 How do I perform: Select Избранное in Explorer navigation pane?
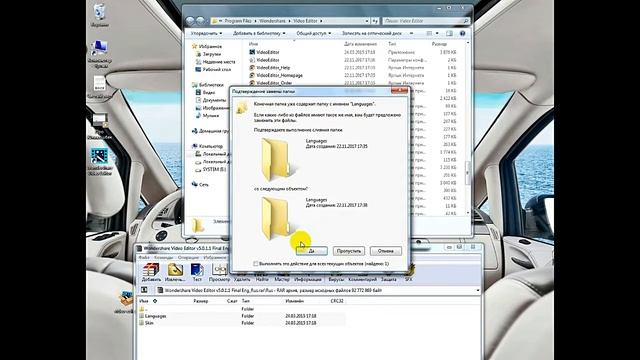pyautogui.click(x=207, y=46)
